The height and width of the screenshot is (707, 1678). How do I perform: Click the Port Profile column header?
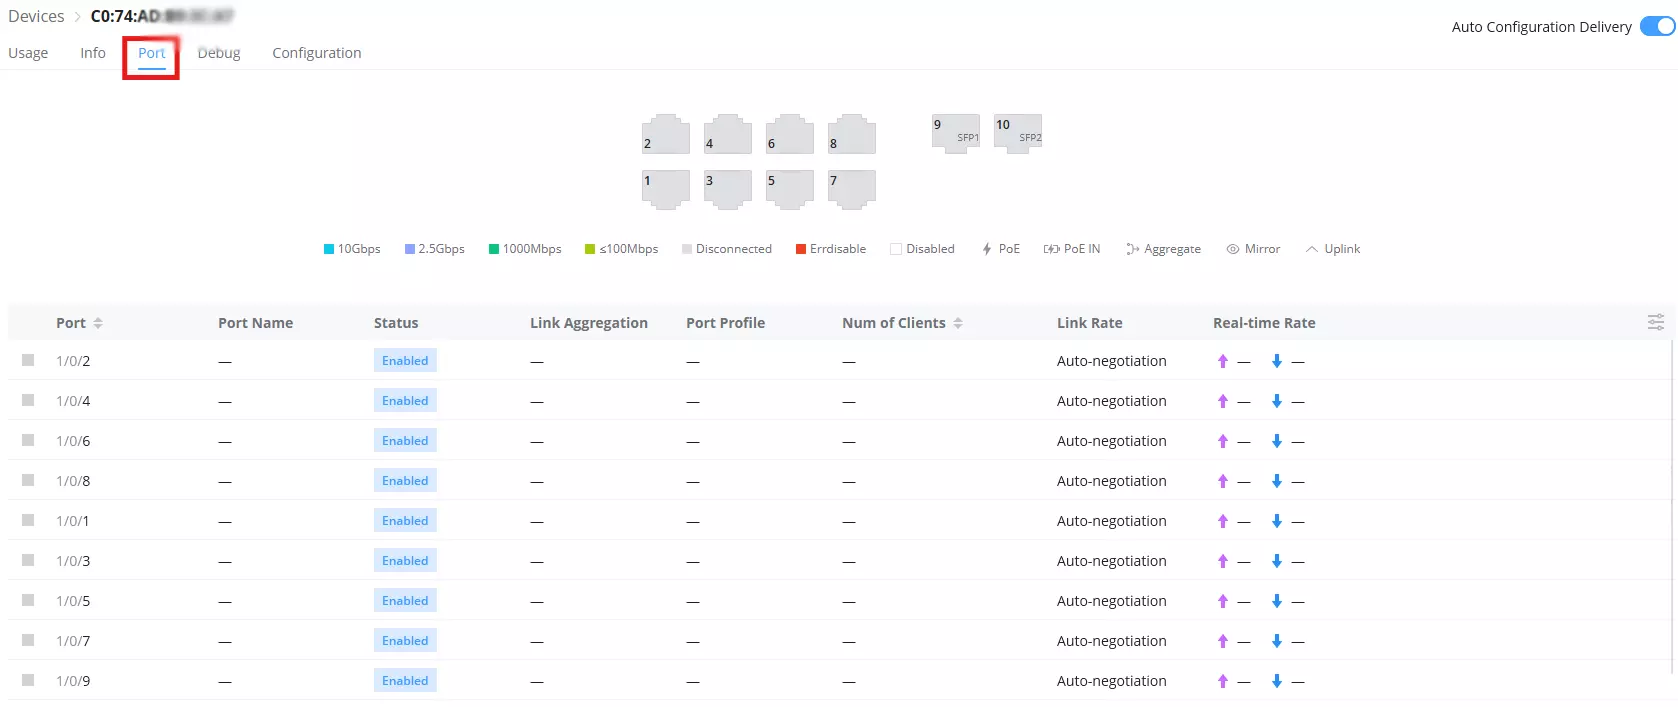(x=726, y=323)
